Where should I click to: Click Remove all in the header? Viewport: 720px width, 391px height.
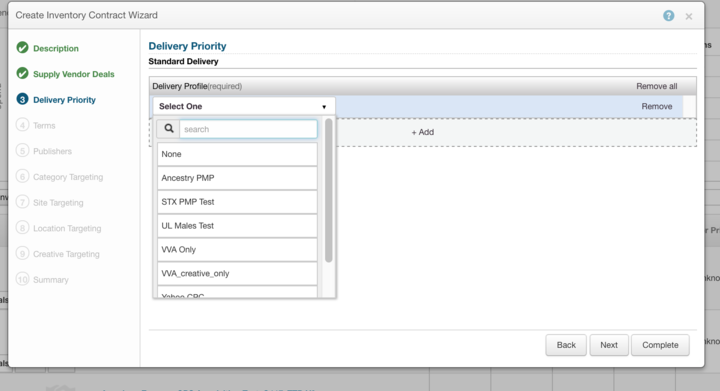(657, 86)
